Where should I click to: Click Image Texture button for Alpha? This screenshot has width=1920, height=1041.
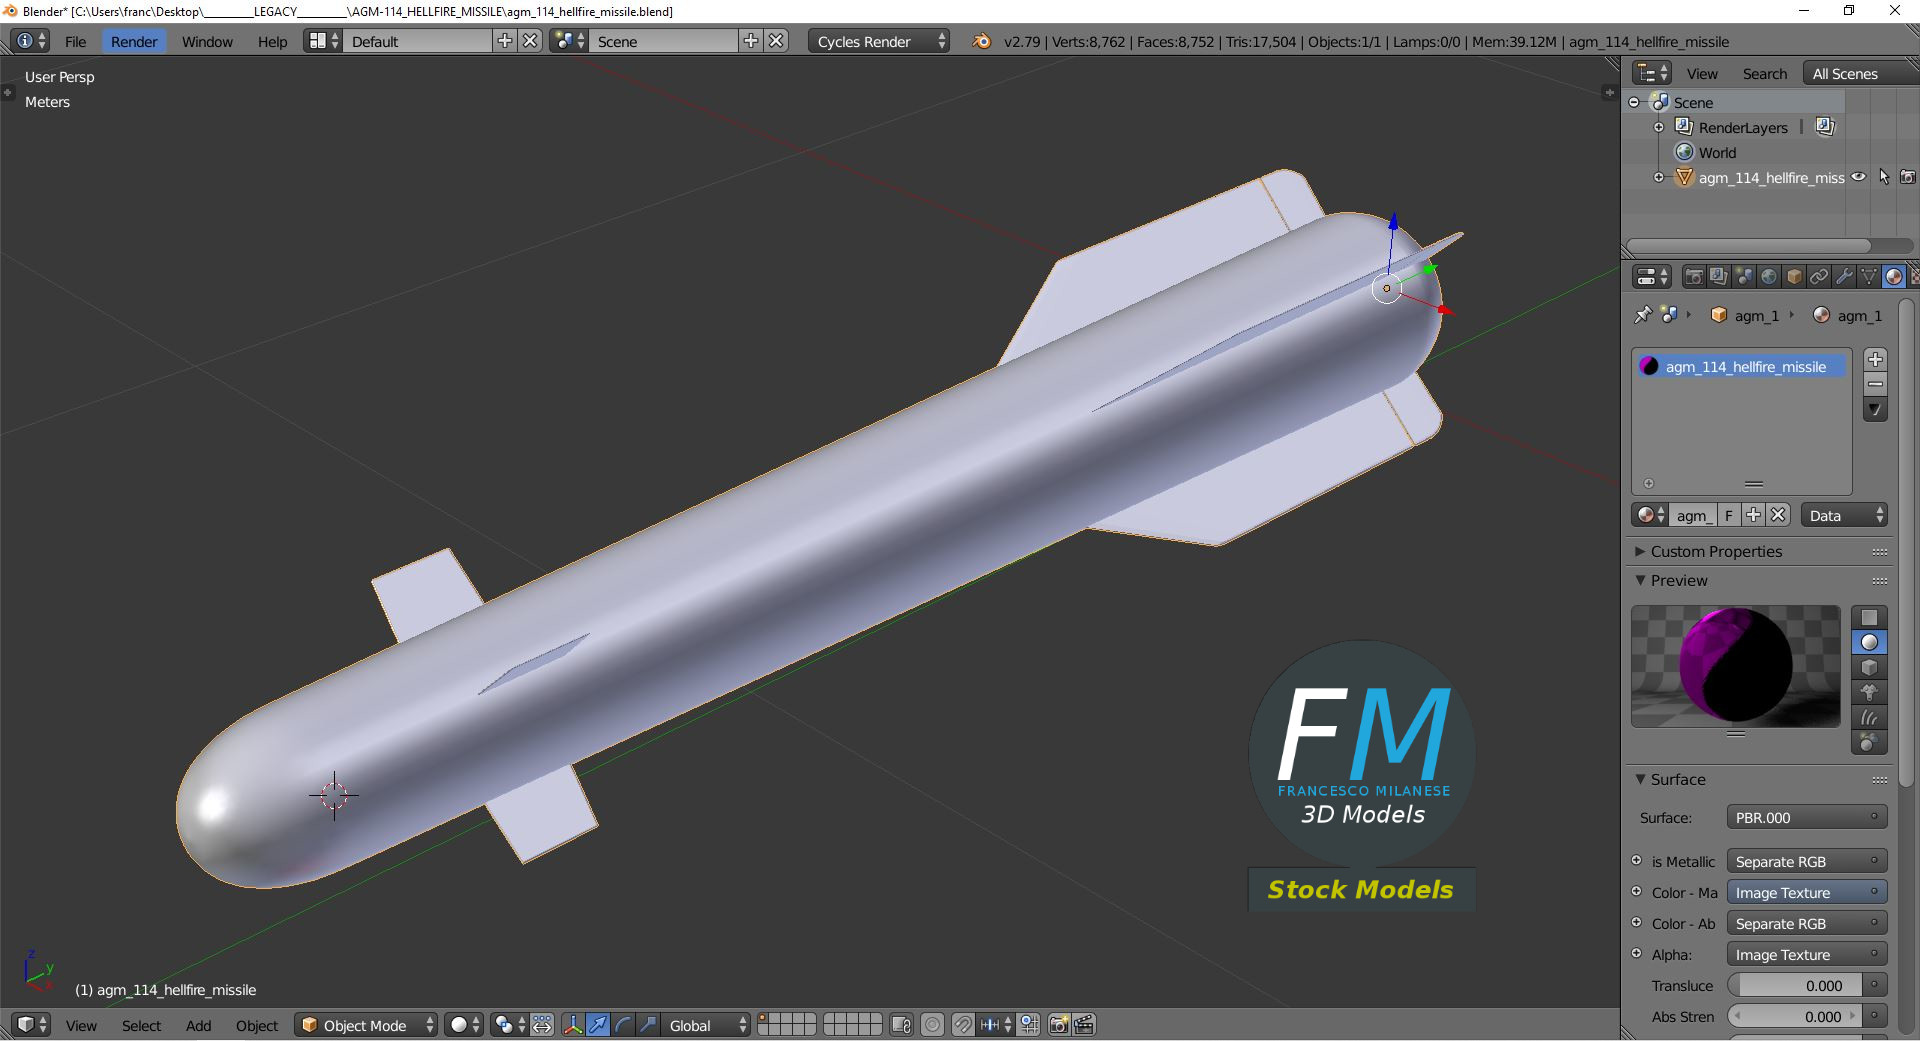click(x=1806, y=954)
